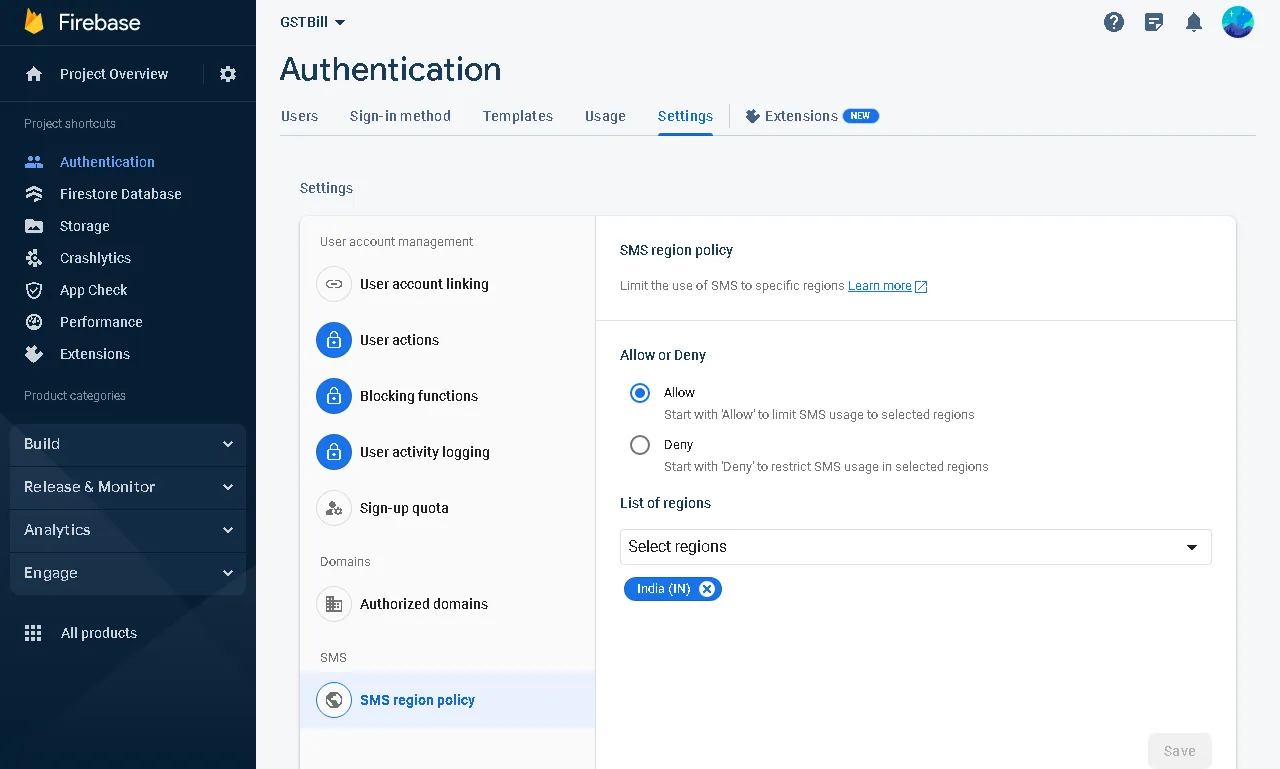The width and height of the screenshot is (1280, 769).
Task: Open the notifications bell
Action: (1194, 22)
